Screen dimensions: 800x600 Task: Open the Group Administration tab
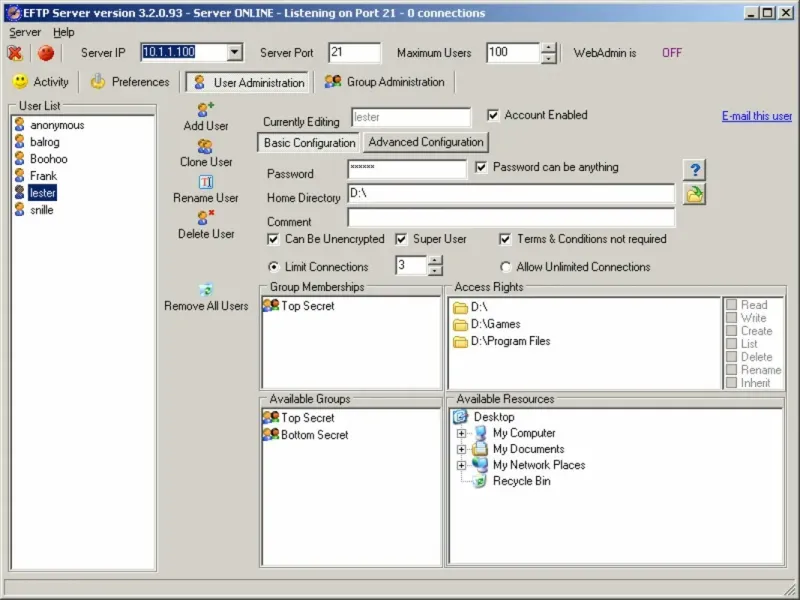[385, 82]
